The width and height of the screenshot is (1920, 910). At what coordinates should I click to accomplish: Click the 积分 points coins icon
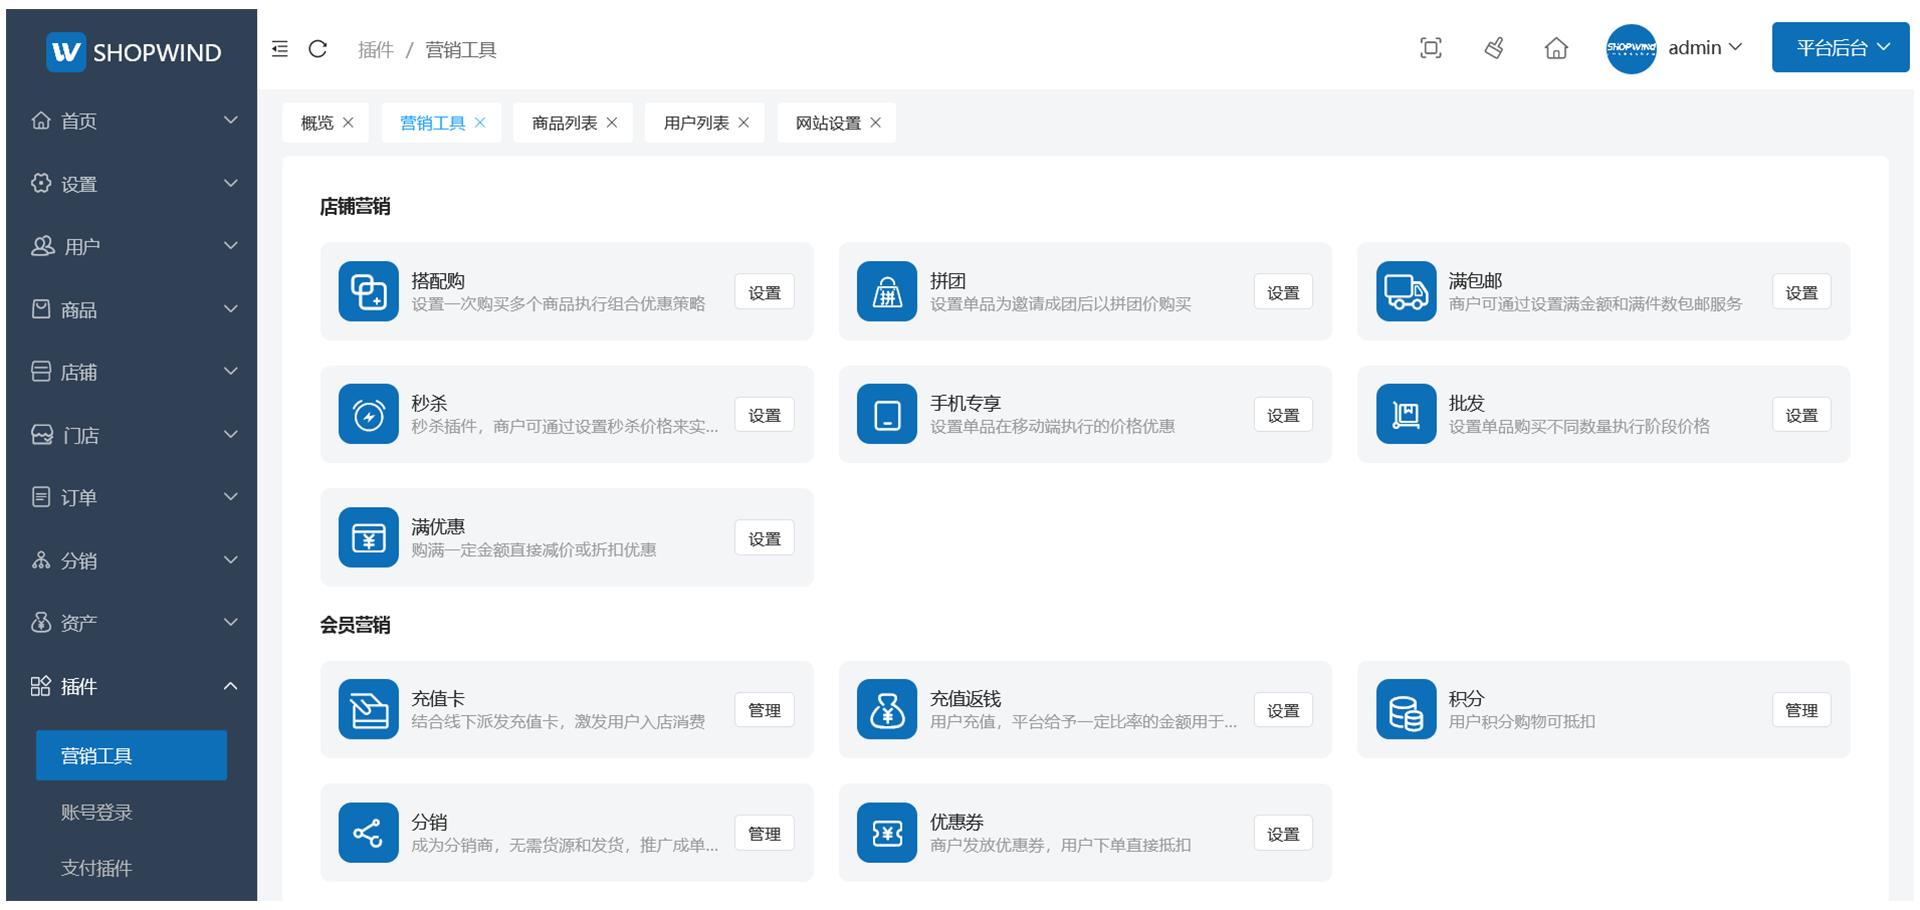(x=1404, y=710)
